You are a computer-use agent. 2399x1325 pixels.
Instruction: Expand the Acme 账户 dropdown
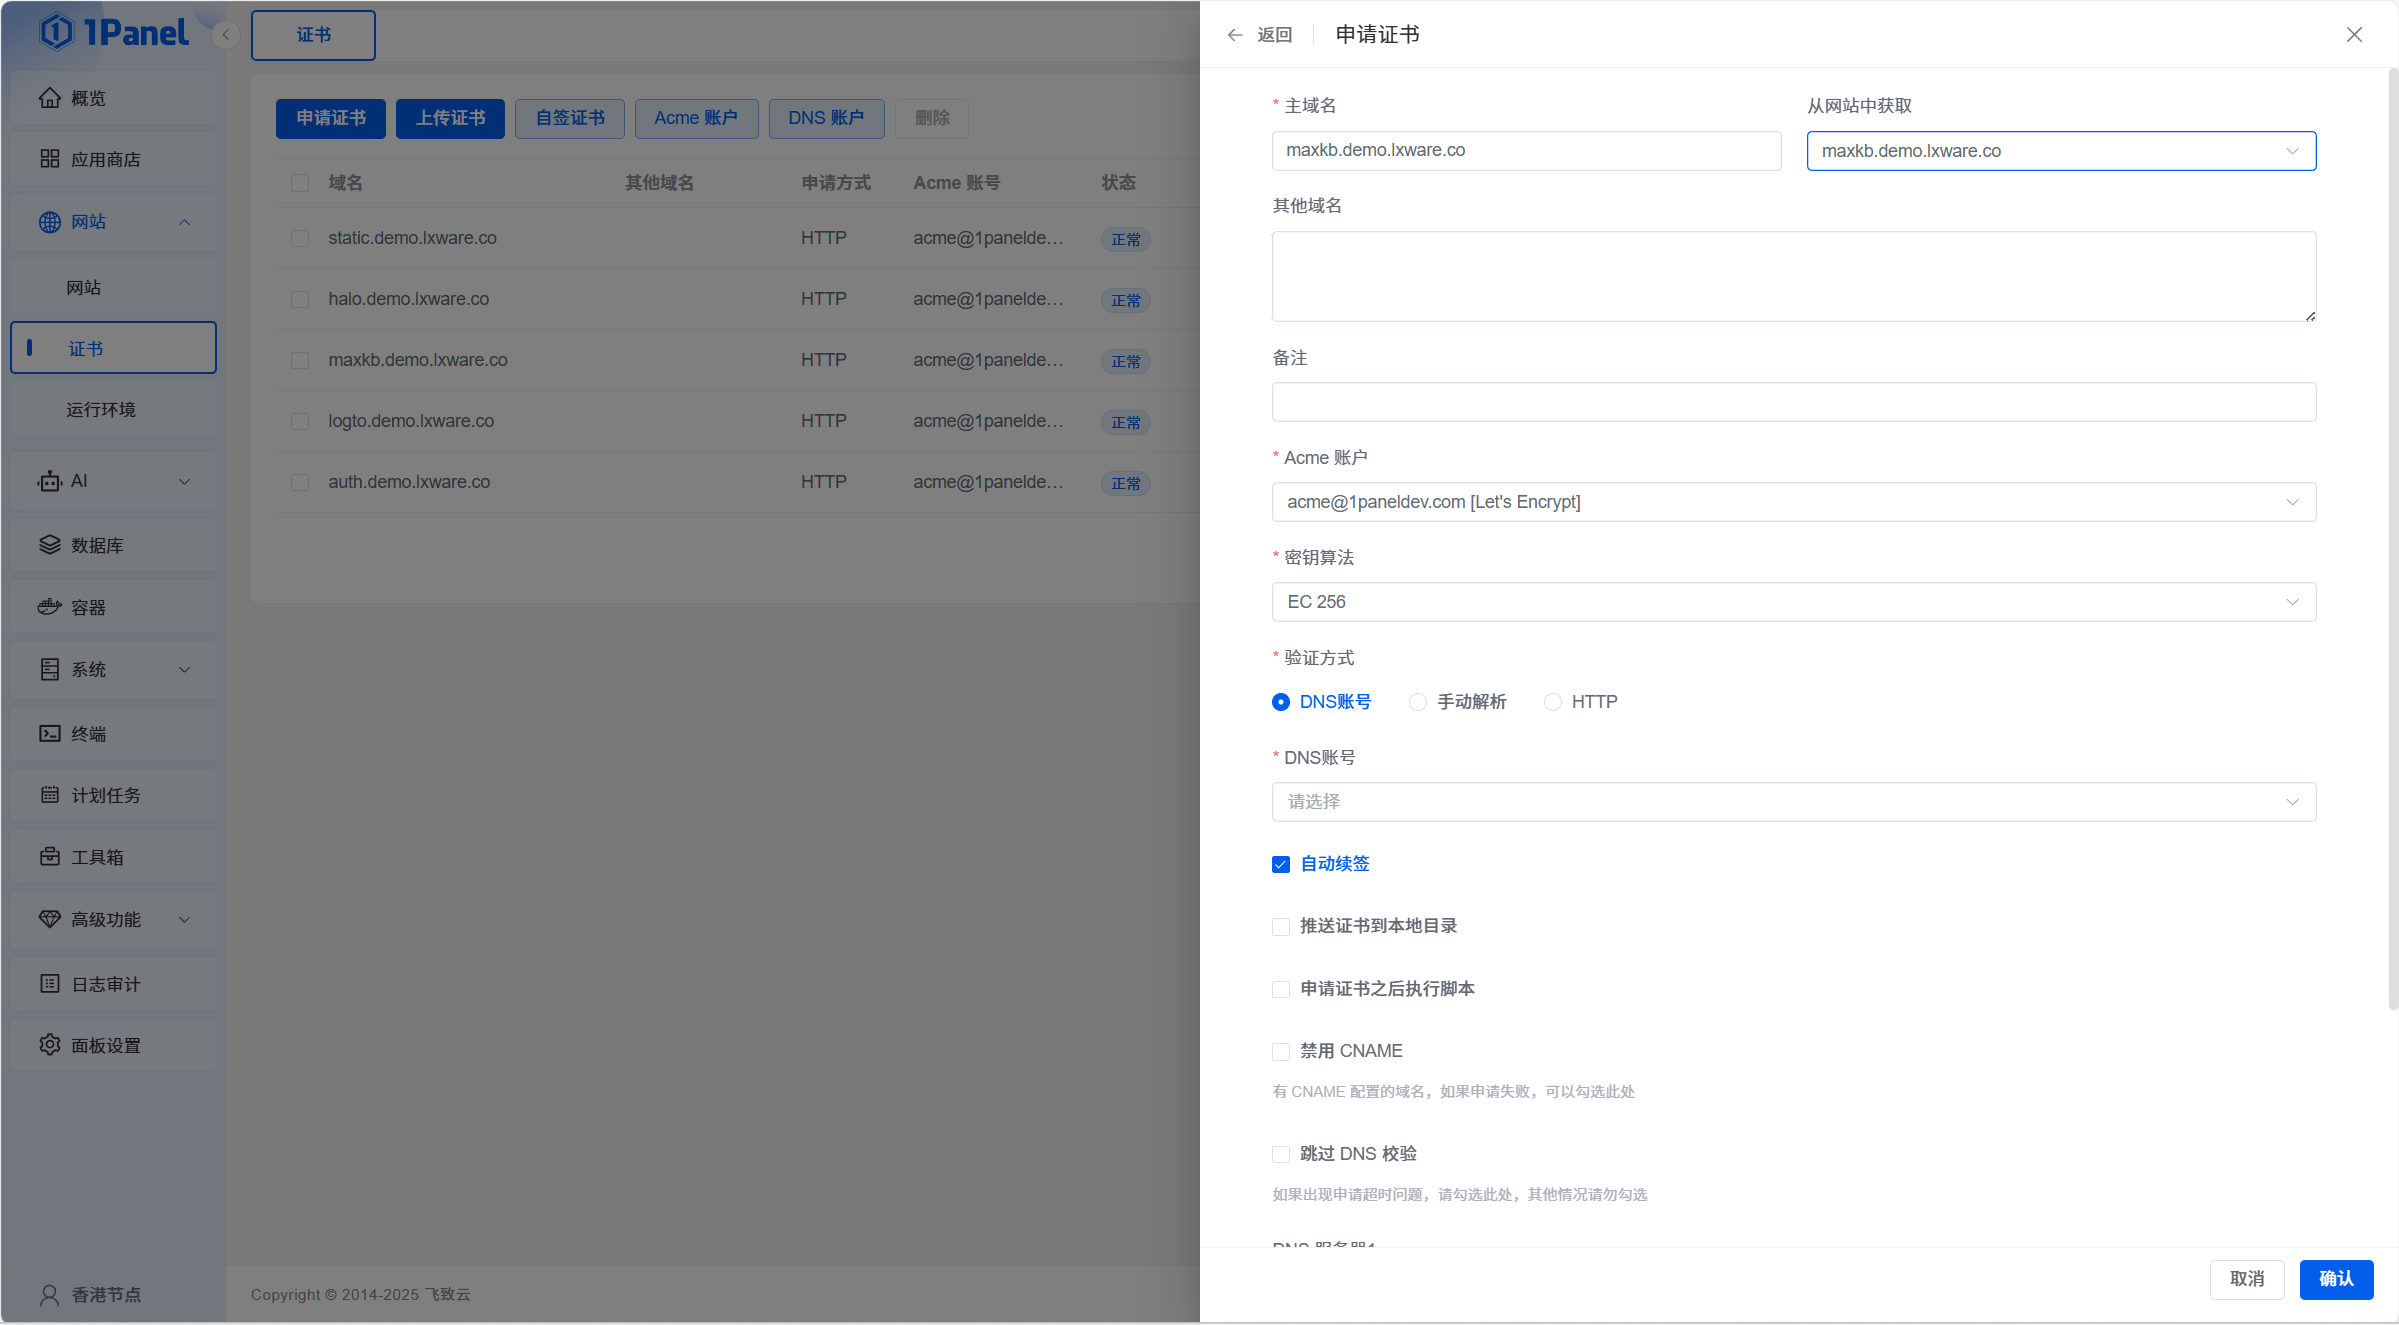tap(1793, 502)
